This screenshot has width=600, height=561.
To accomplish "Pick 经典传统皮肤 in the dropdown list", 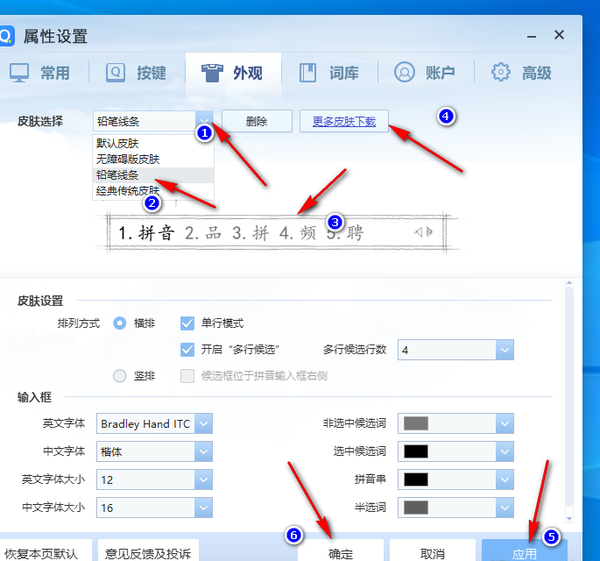I will 128,190.
